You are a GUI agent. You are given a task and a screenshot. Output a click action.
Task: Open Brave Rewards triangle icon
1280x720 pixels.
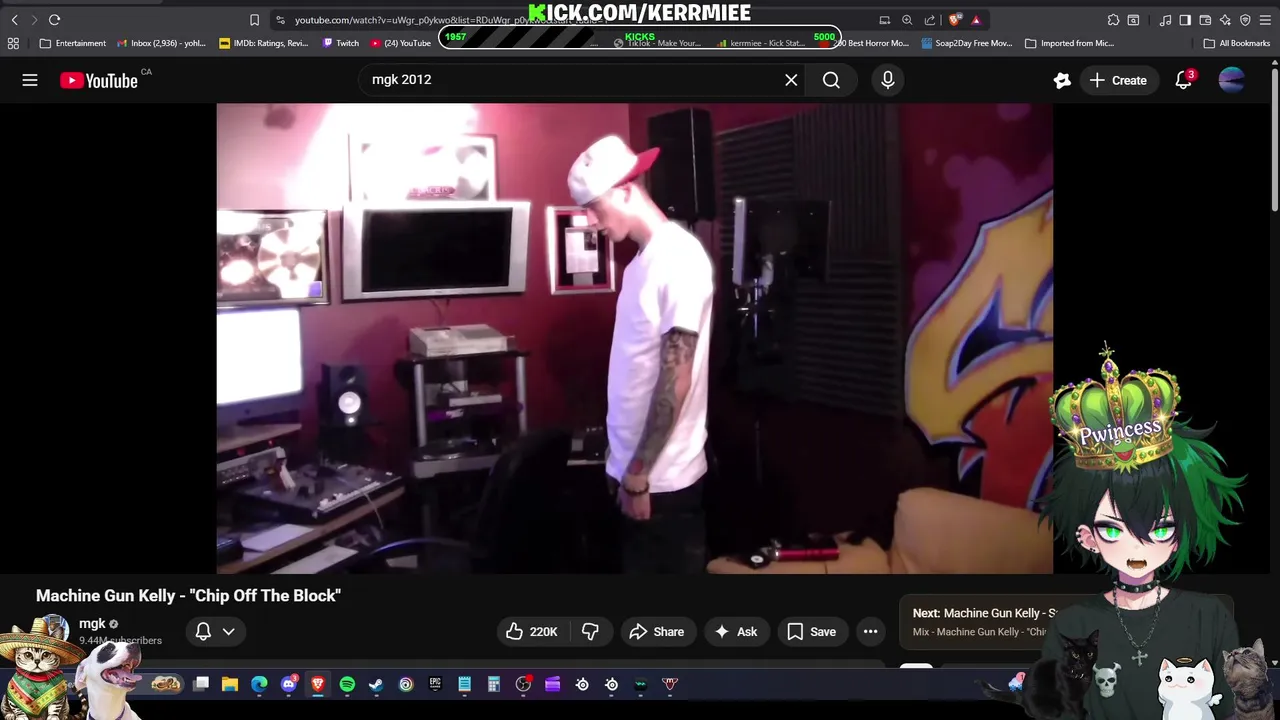pos(976,20)
